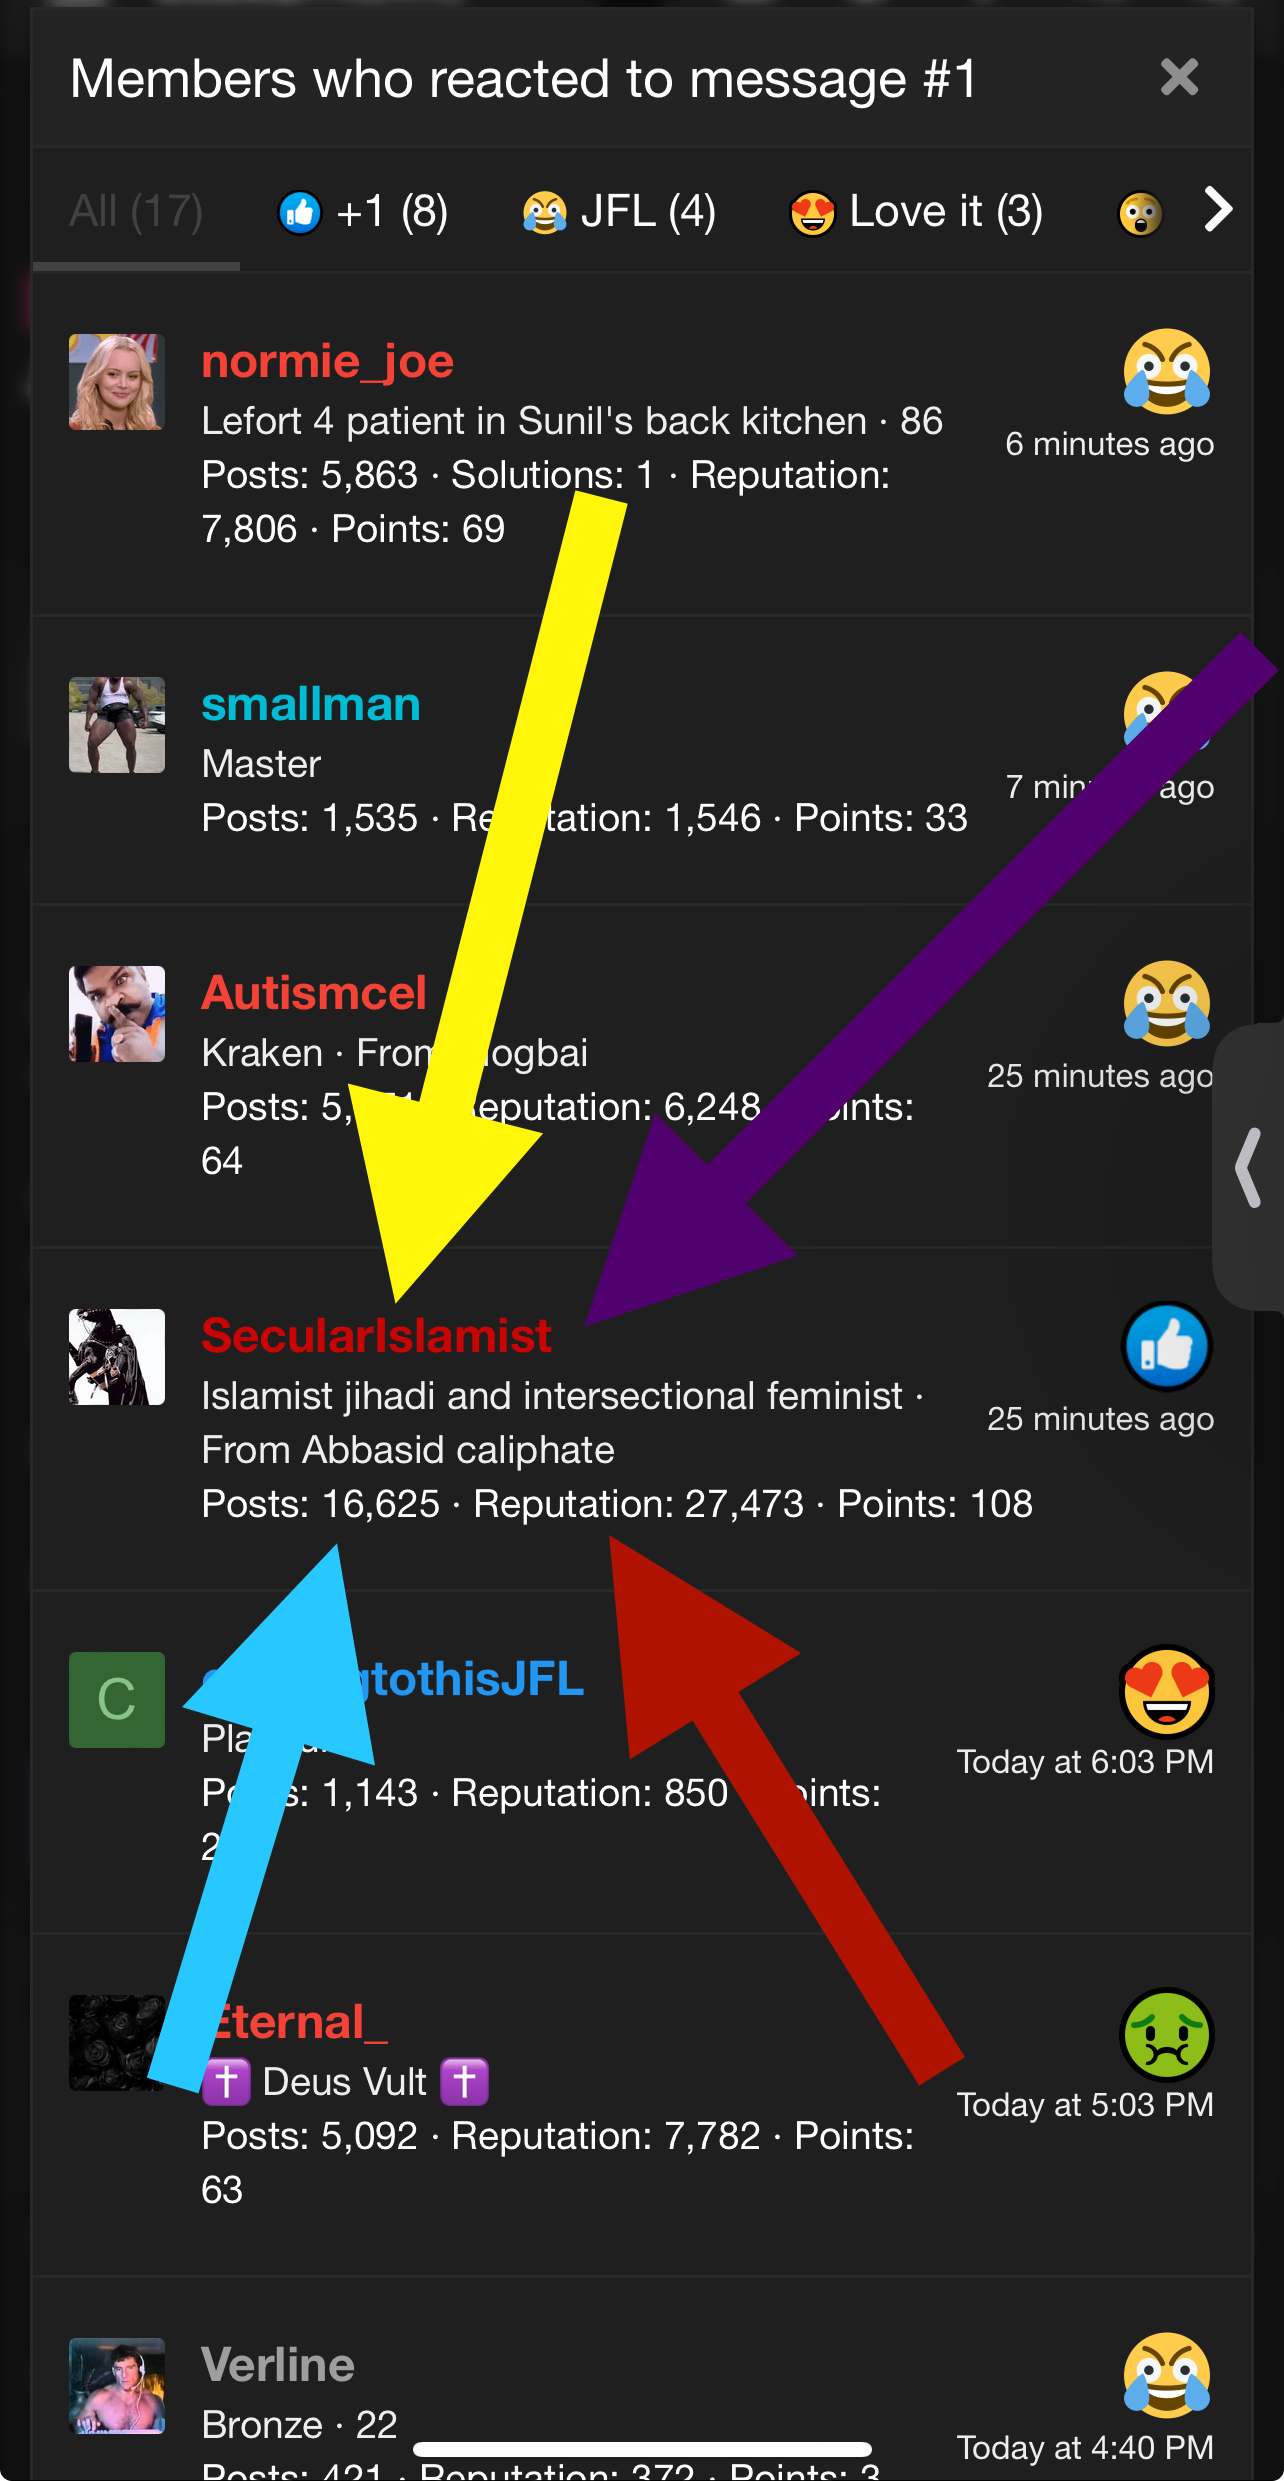
Task: Open normie_joe's profile link
Action: tap(328, 361)
